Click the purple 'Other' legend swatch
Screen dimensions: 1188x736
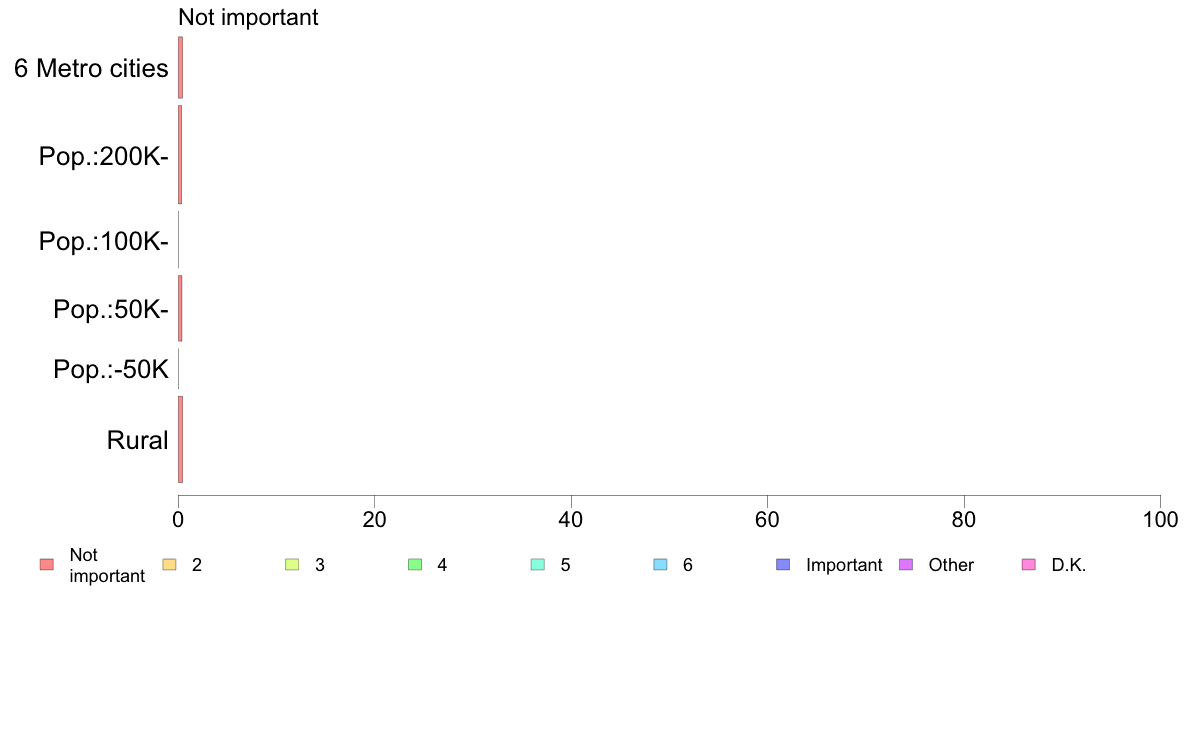(x=906, y=565)
